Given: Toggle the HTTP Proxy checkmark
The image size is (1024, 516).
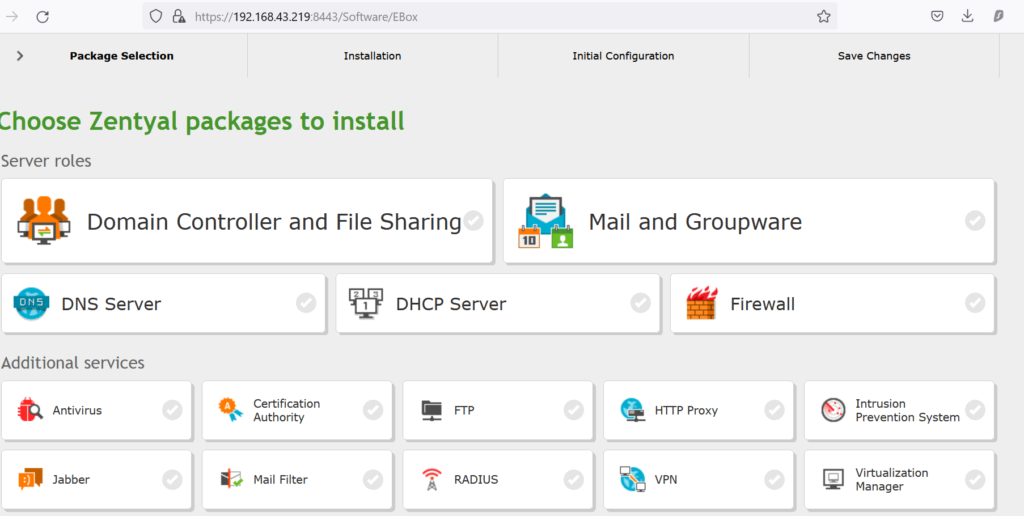Looking at the screenshot, I should click(x=775, y=410).
